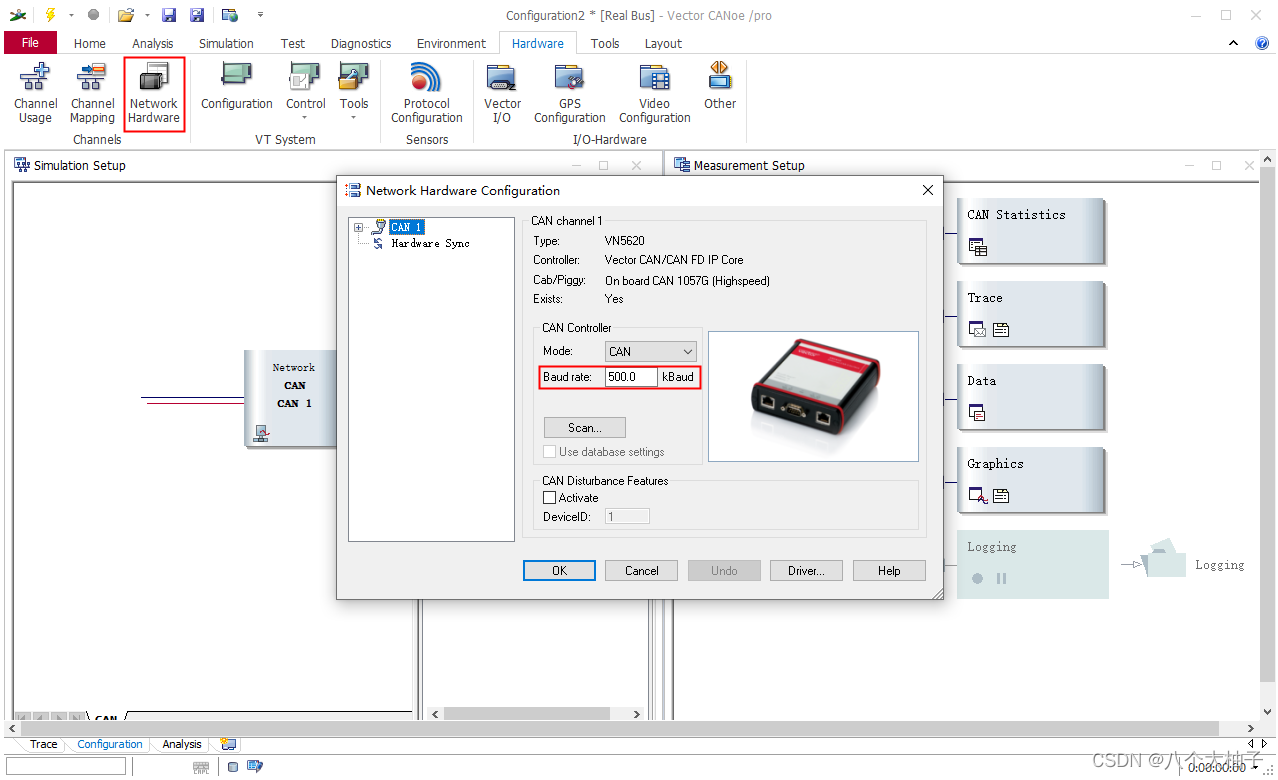
Task: Click the Data block in Measurement Setup
Action: pyautogui.click(x=1031, y=397)
